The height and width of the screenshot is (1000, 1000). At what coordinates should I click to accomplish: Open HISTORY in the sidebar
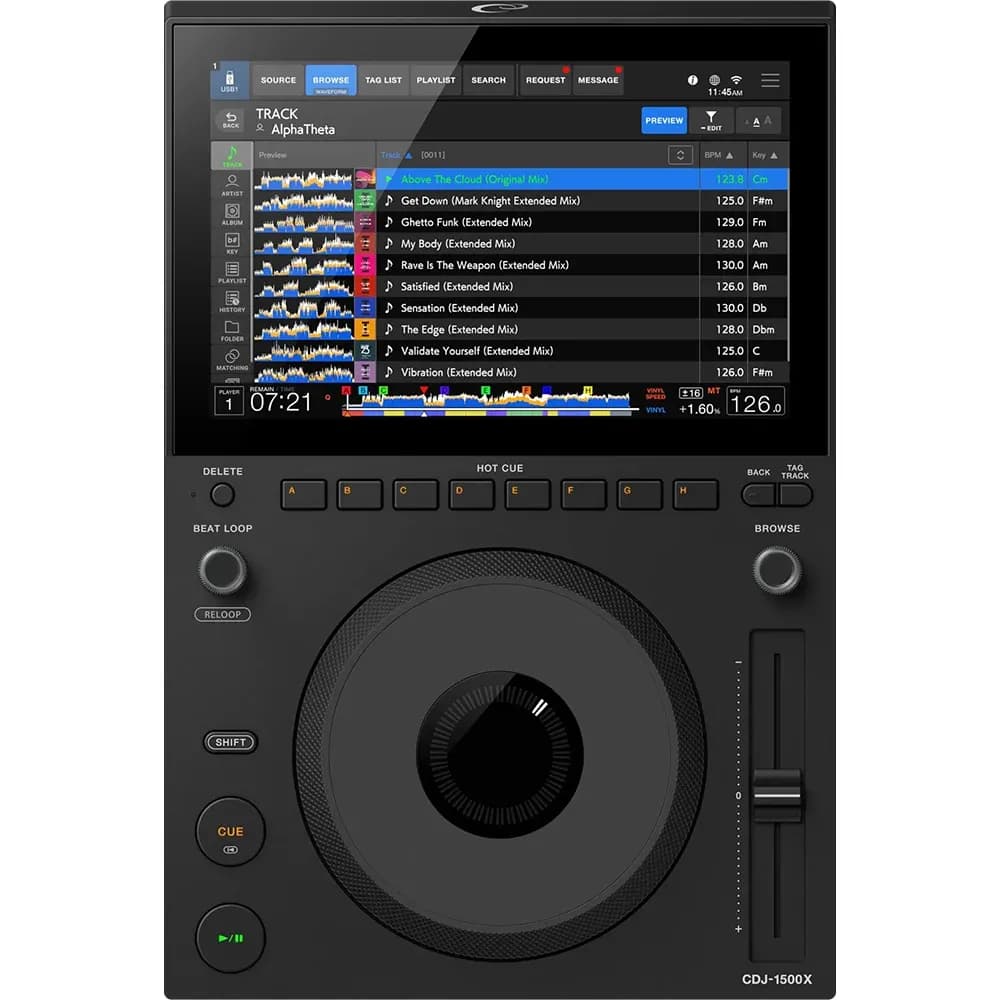click(x=232, y=302)
